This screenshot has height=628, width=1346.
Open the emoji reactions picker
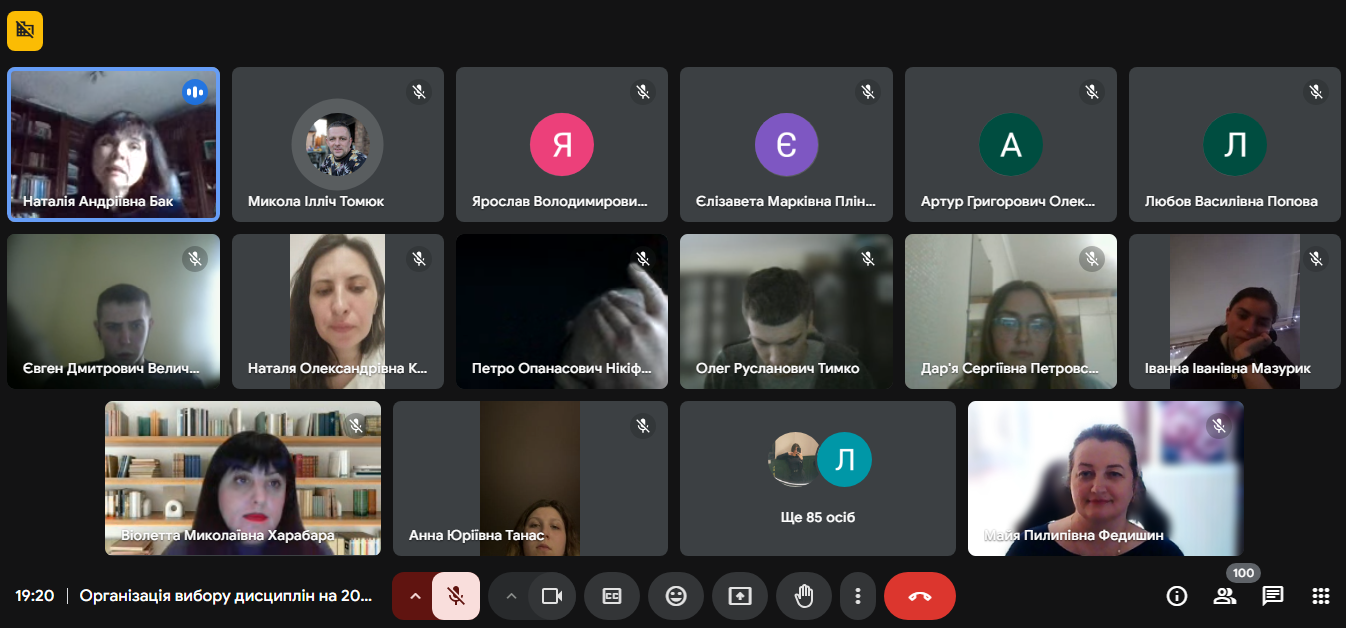676,596
